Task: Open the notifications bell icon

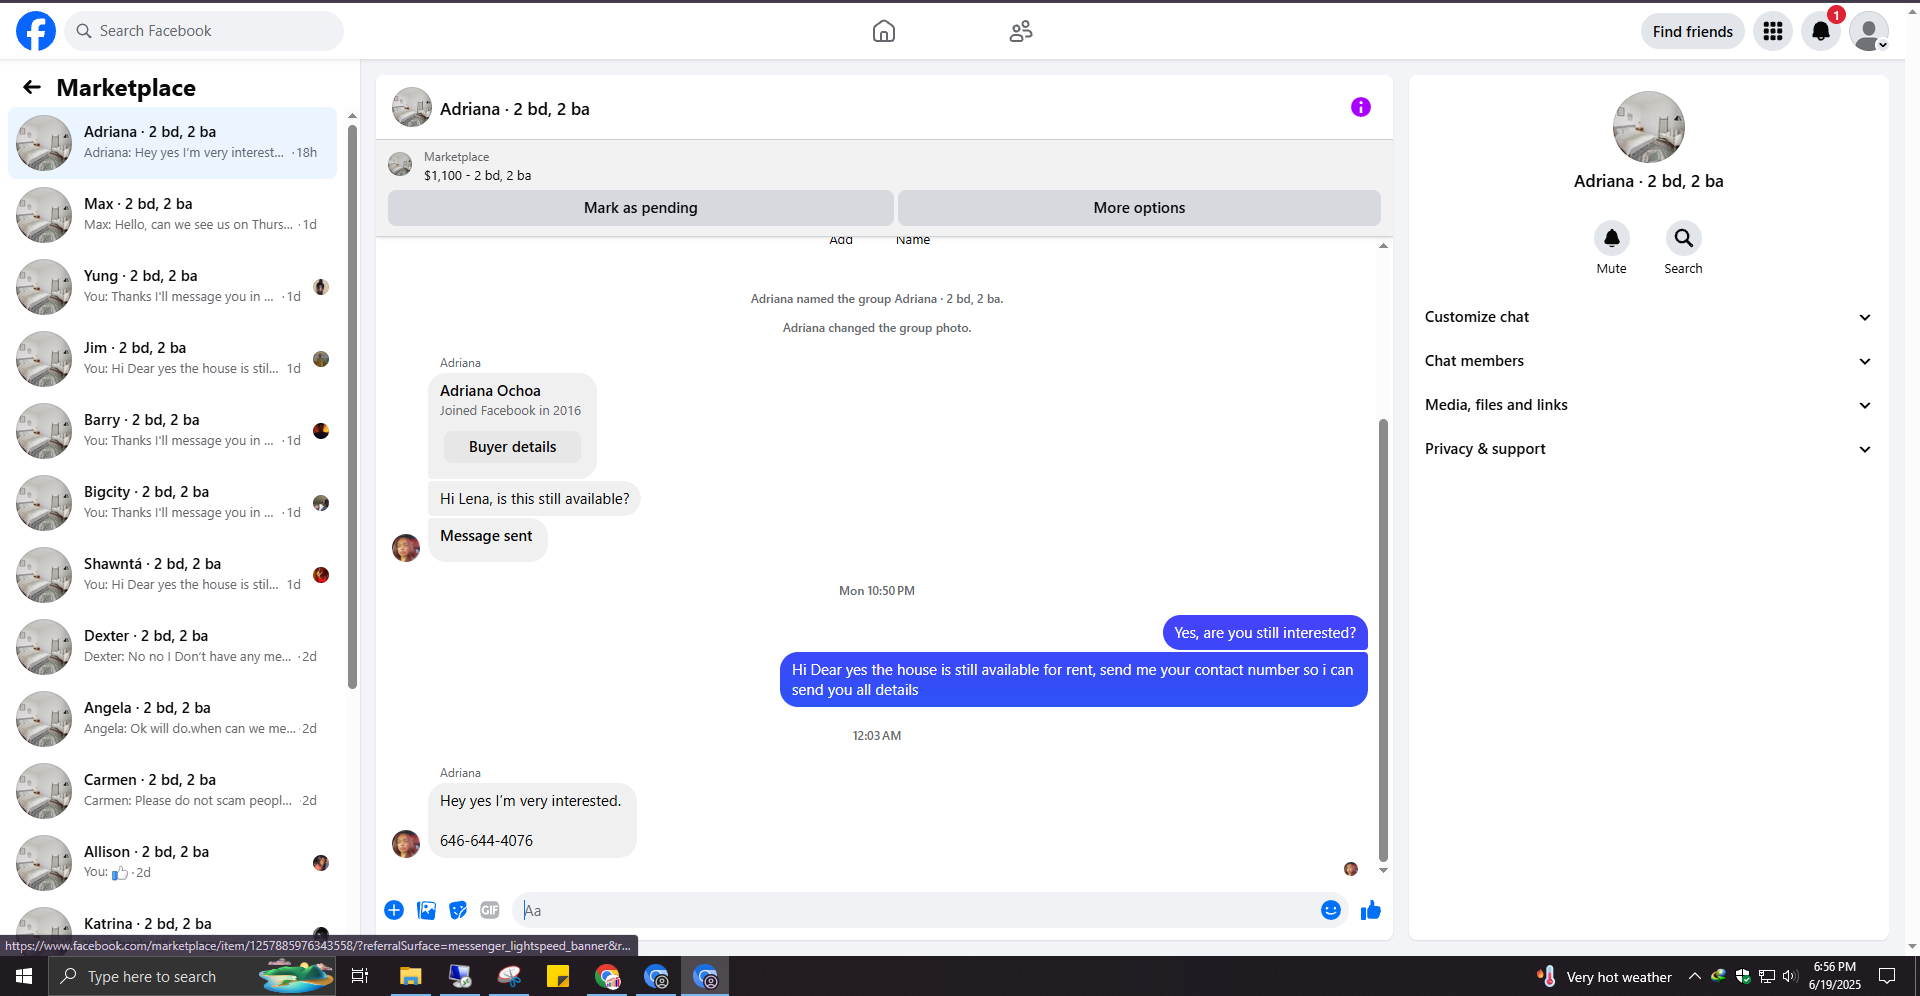Action: pos(1821,31)
